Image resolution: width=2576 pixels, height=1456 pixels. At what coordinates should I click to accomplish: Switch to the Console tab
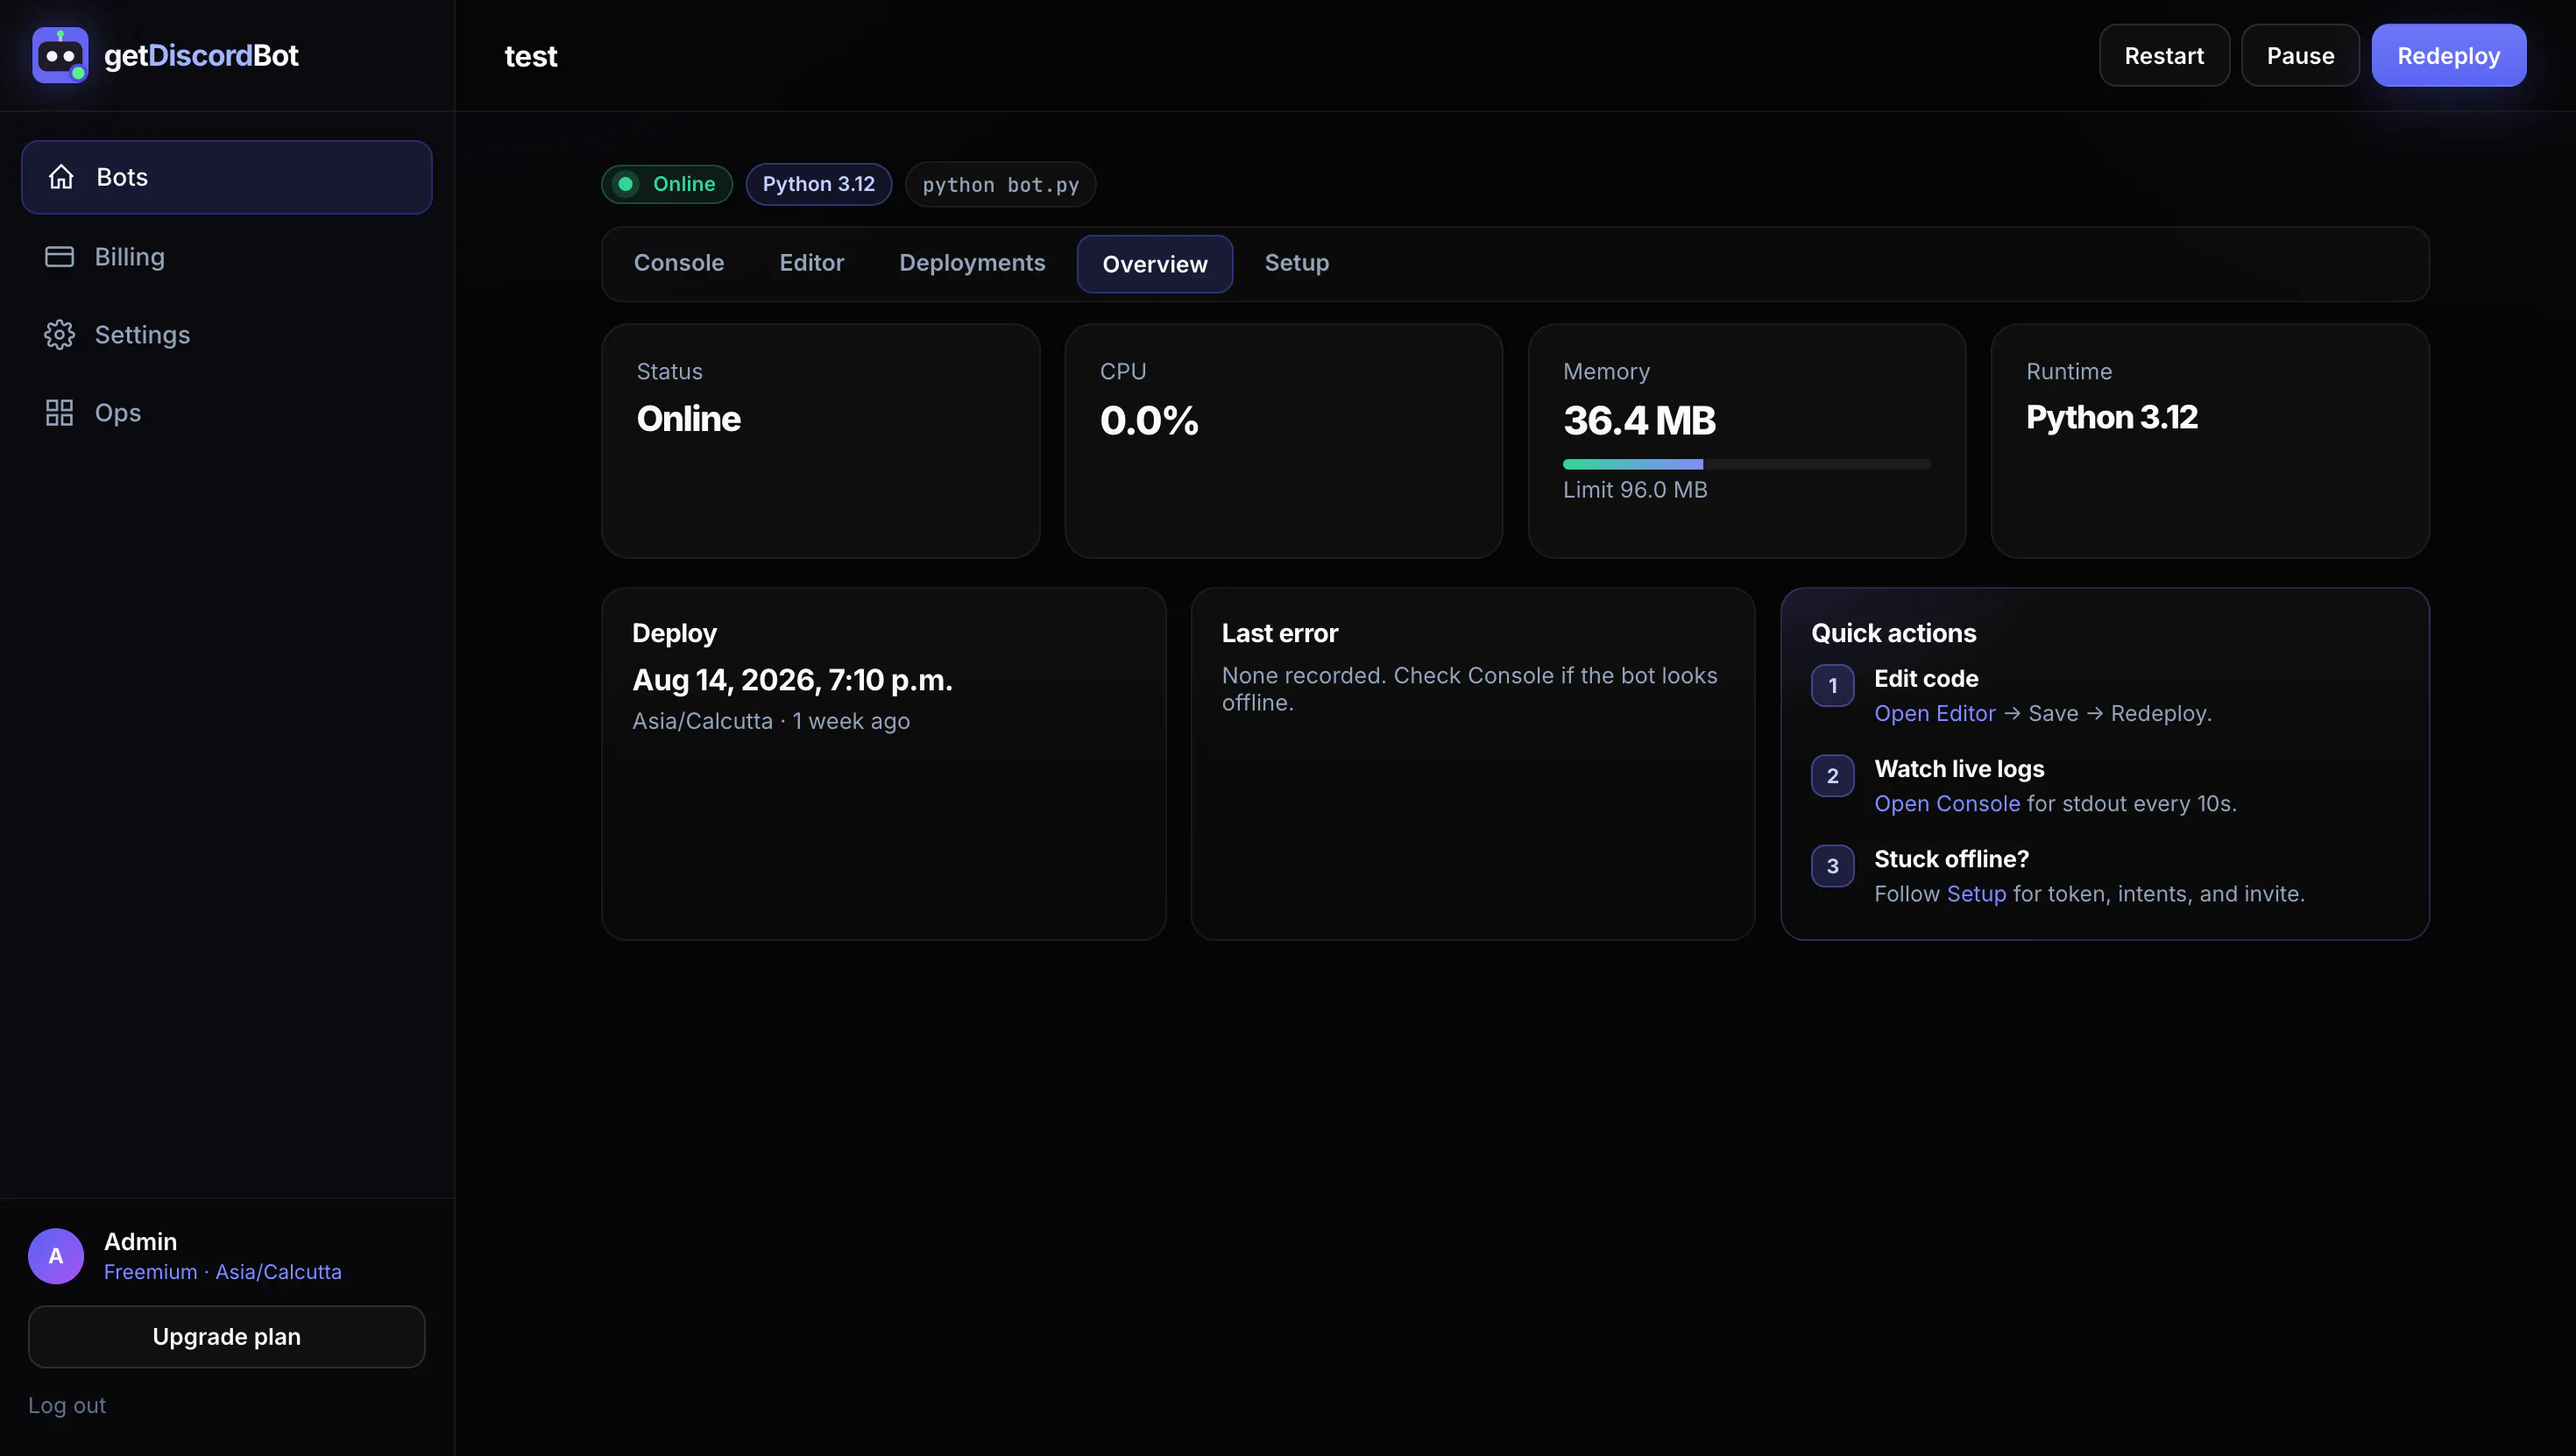click(679, 263)
